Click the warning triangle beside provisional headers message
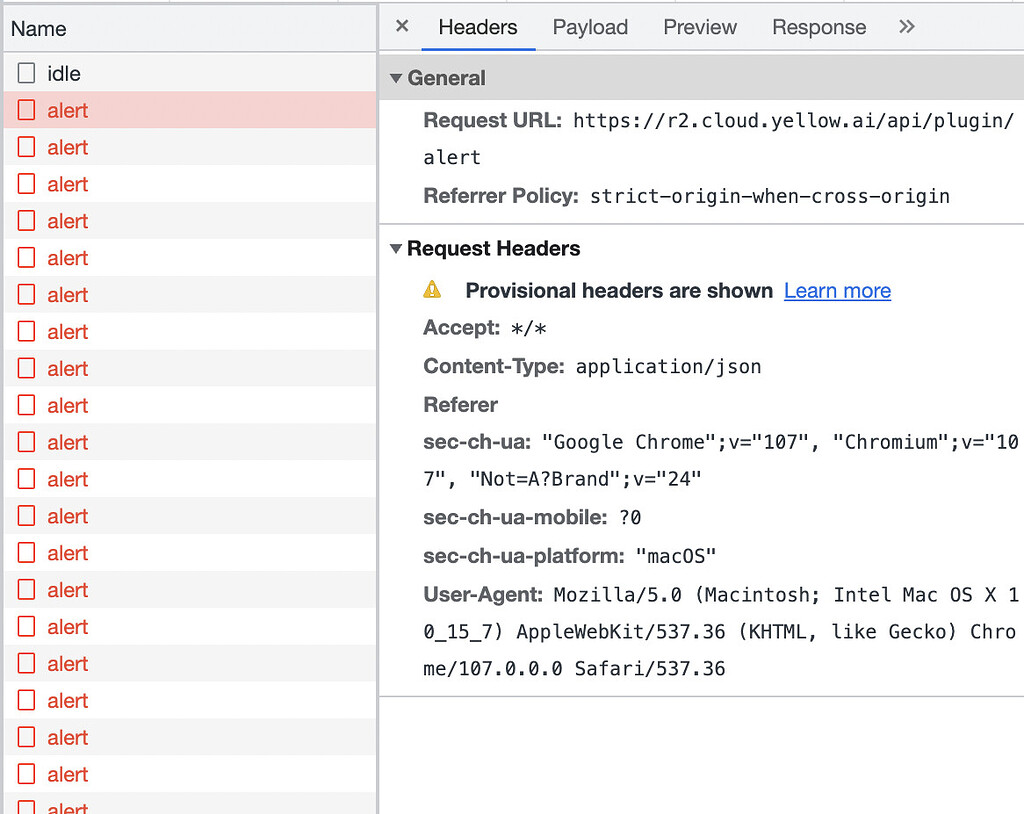Screen dimensions: 1024x814 point(432,290)
